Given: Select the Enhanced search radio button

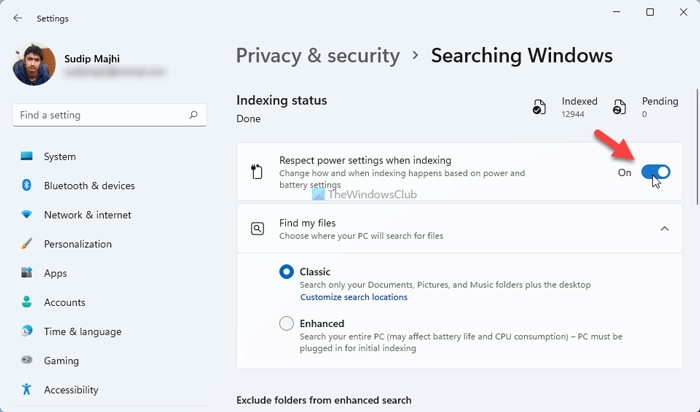Looking at the screenshot, I should [x=287, y=324].
